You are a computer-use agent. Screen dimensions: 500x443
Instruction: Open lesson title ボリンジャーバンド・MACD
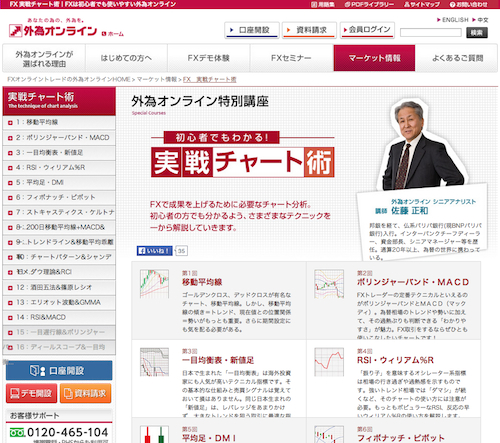tap(413, 282)
